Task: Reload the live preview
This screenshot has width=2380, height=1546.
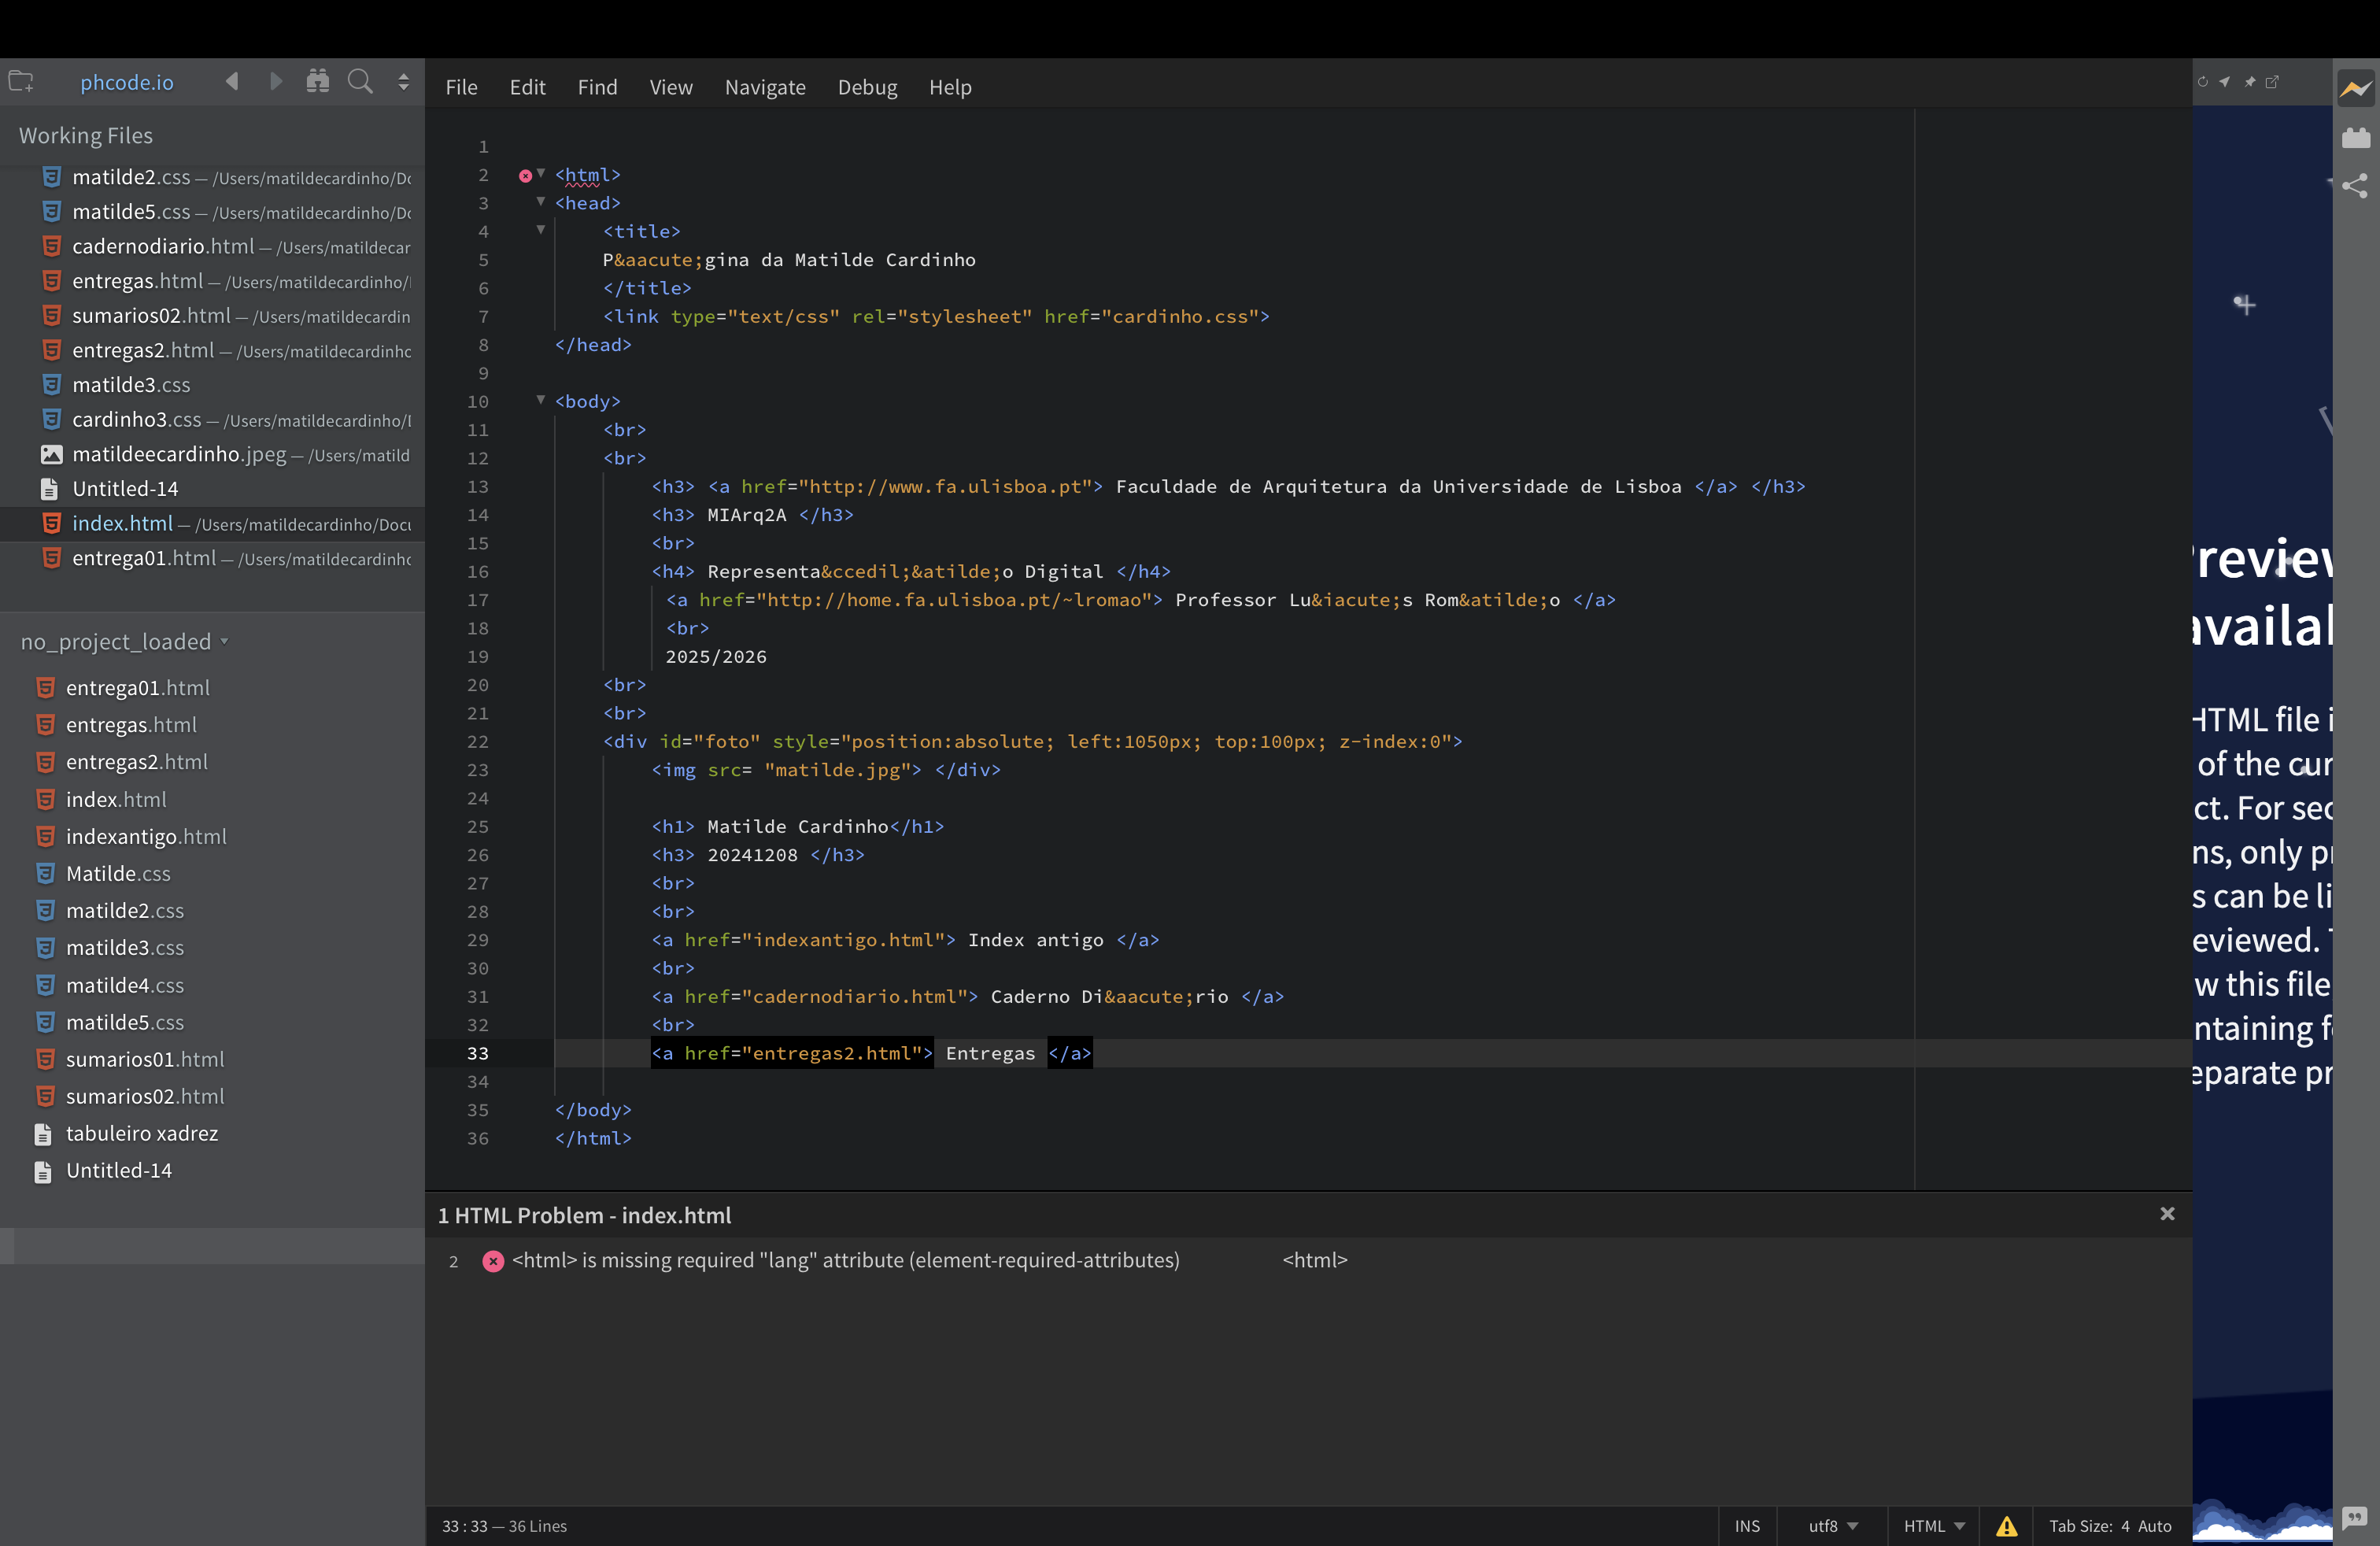Action: pos(2202,82)
